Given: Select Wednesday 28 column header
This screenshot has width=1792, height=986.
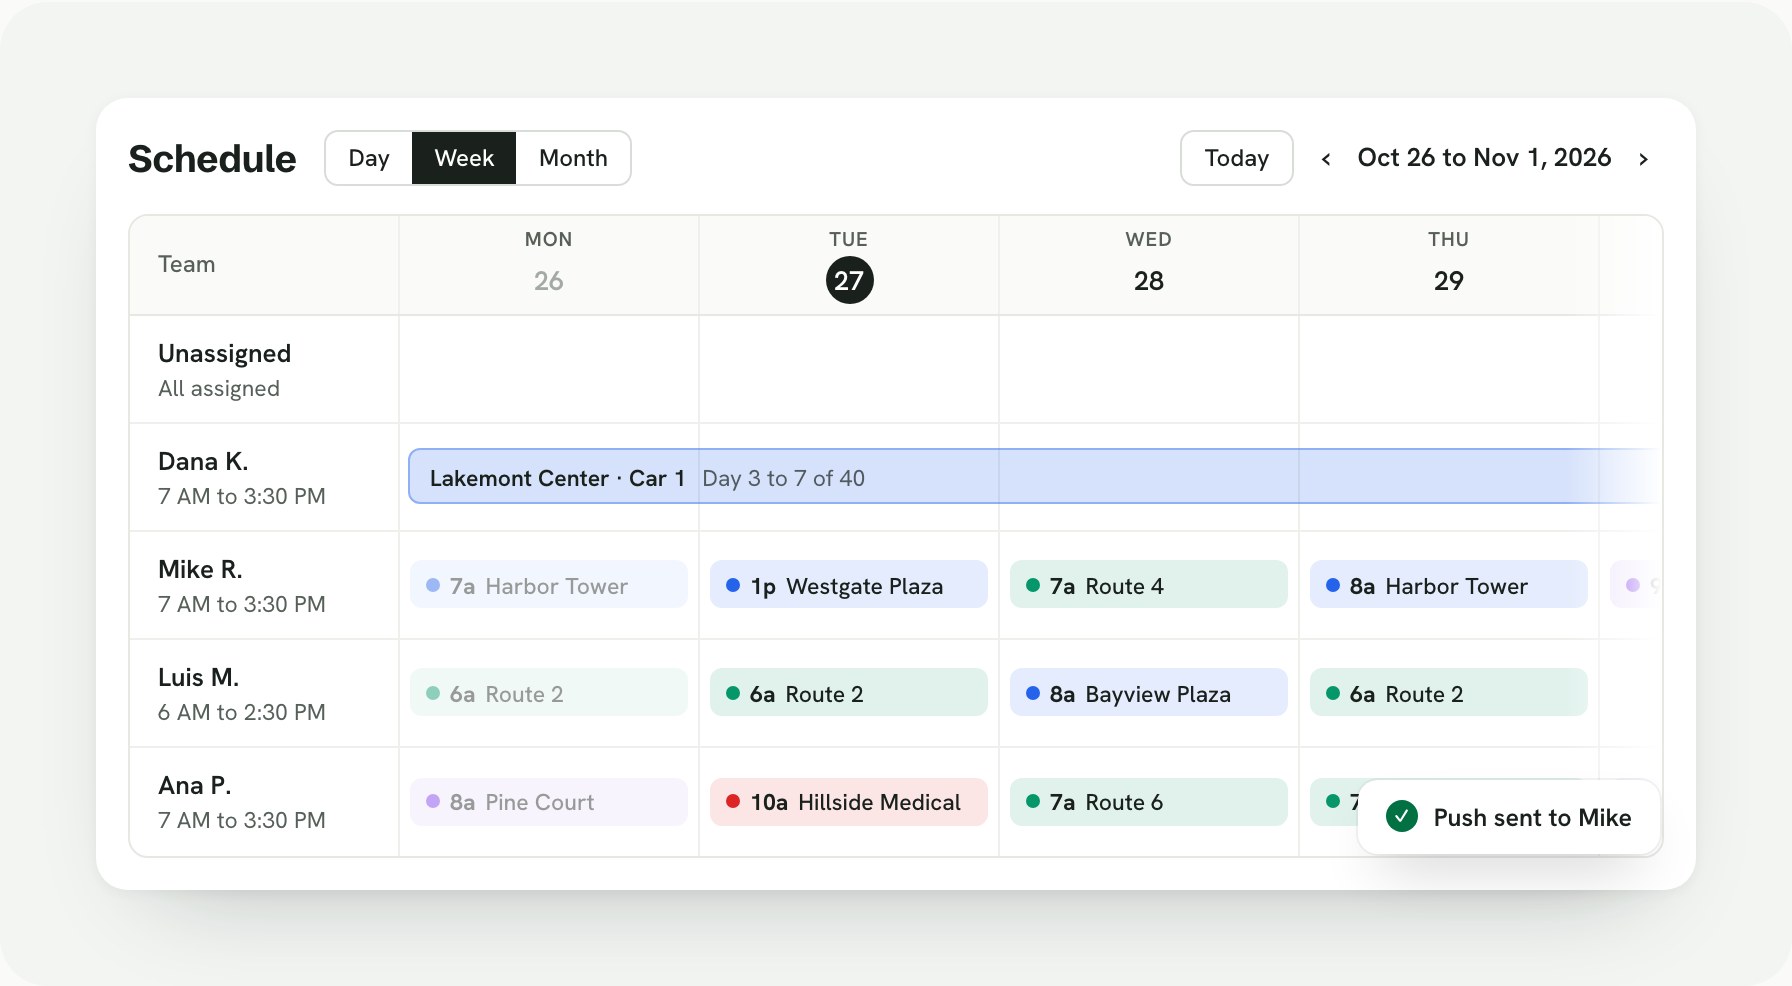Looking at the screenshot, I should pos(1149,265).
